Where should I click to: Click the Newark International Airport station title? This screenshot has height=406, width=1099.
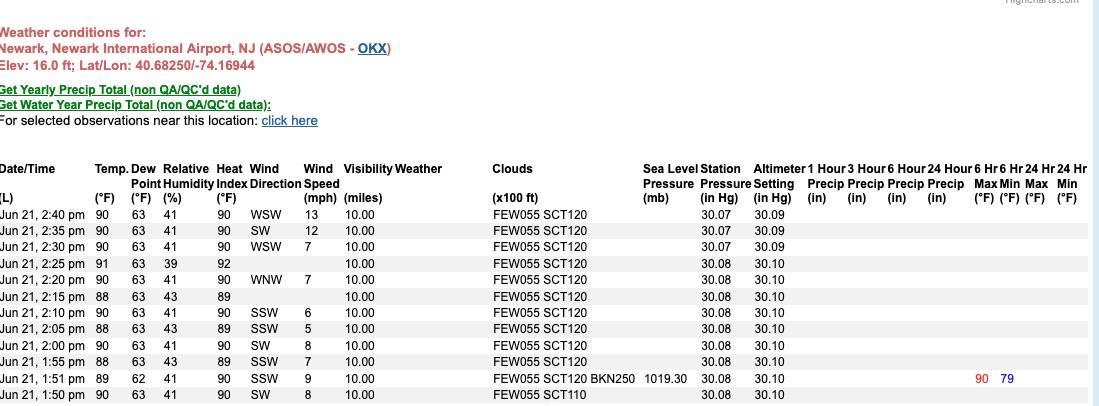196,49
